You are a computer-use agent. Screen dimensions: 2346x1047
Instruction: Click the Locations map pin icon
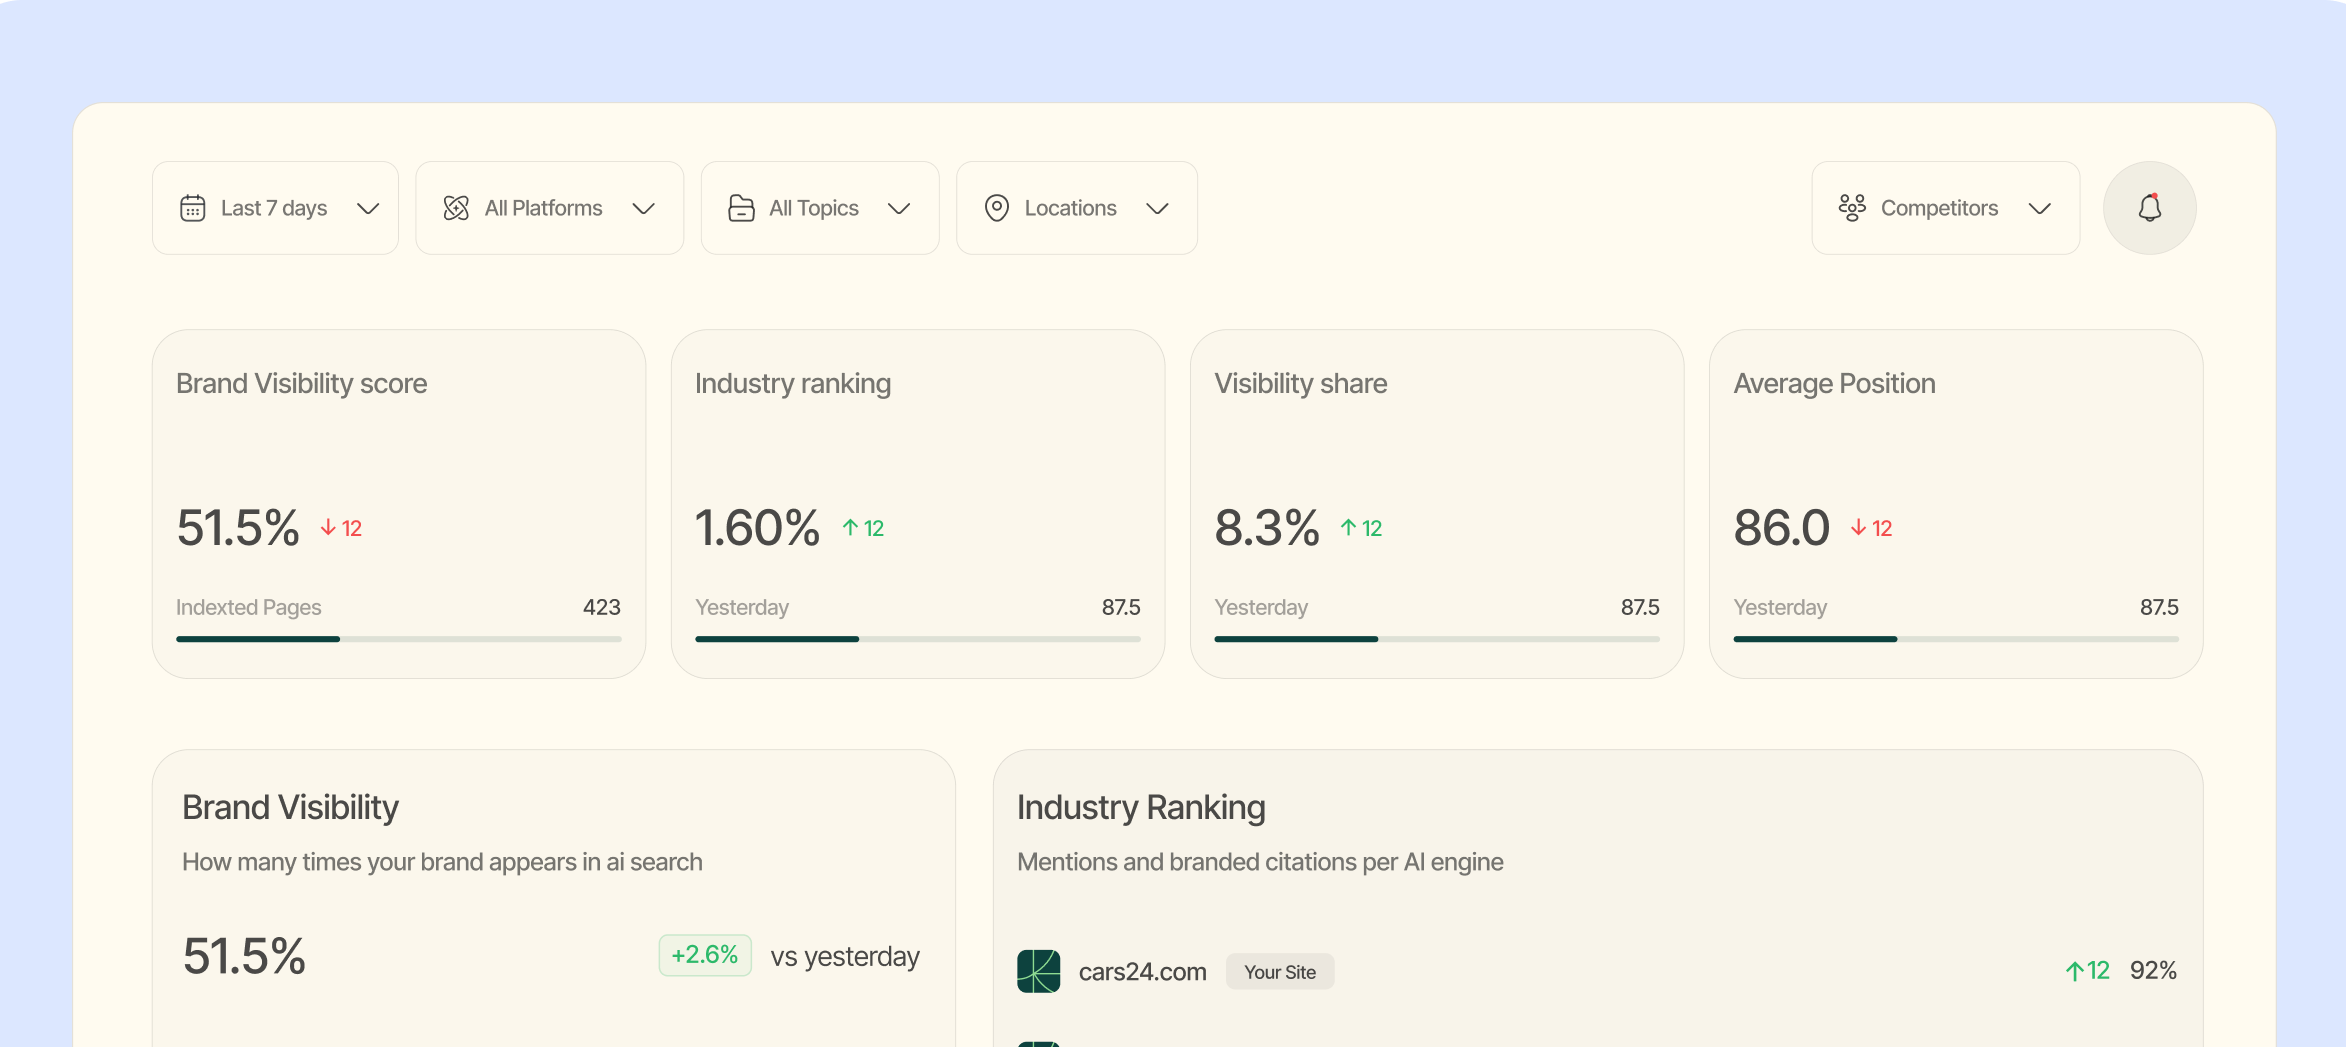click(x=996, y=208)
